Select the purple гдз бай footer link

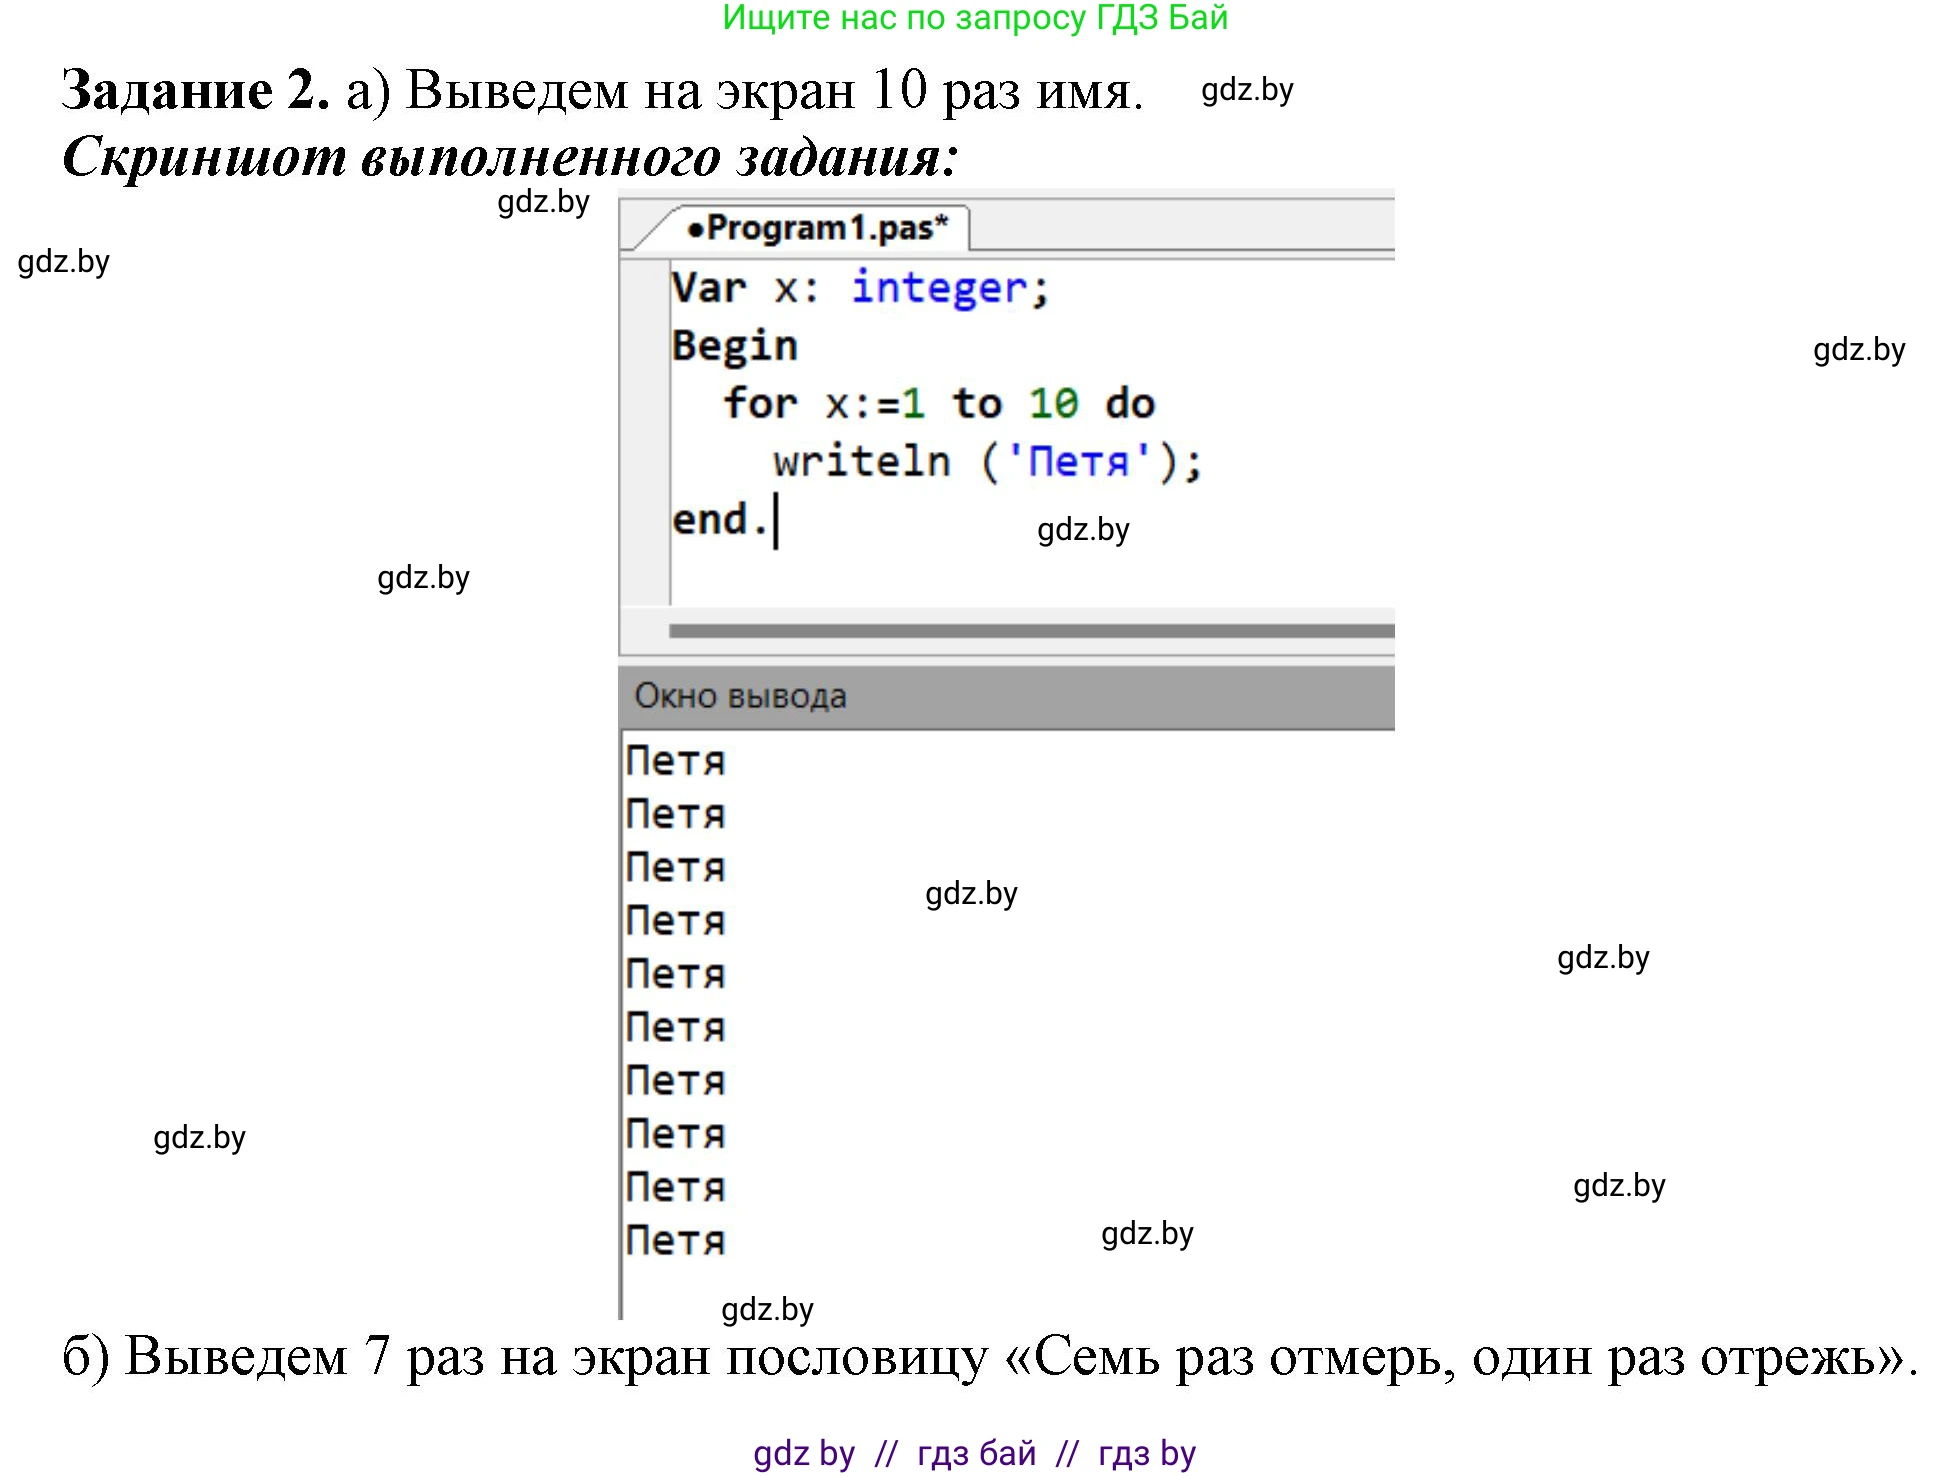pos(977,1453)
